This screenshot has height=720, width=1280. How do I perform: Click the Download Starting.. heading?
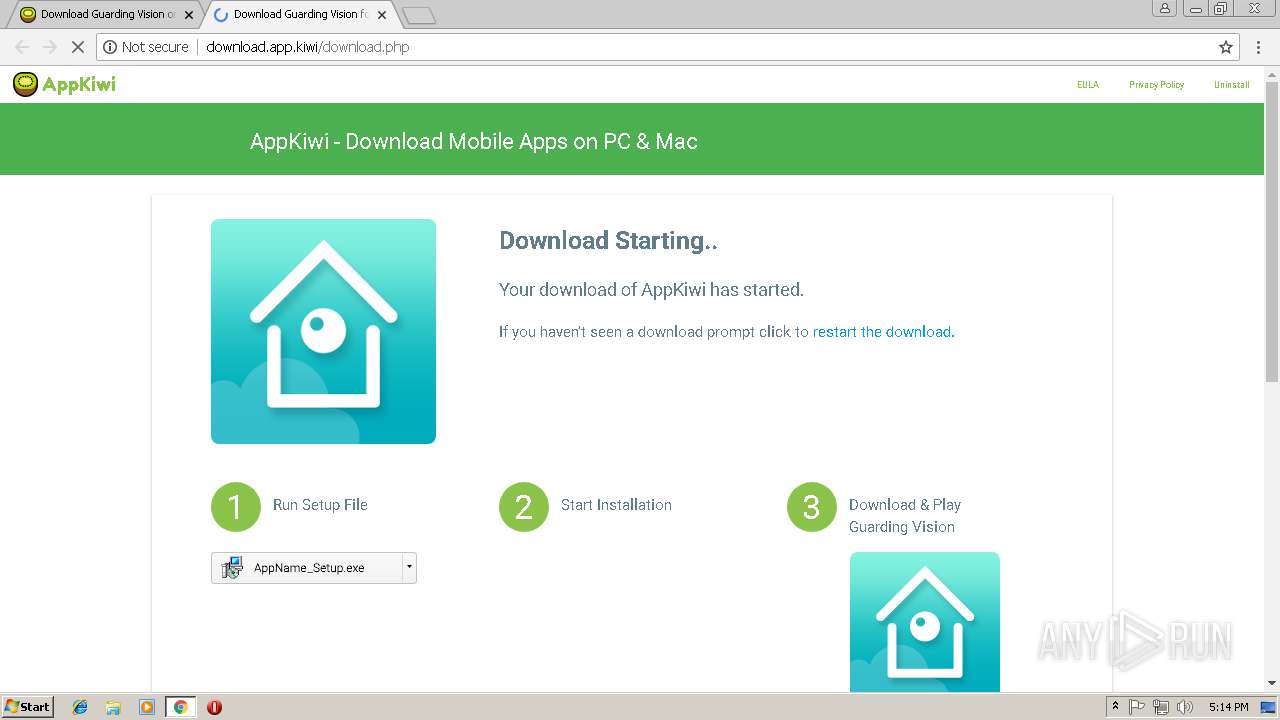point(608,241)
